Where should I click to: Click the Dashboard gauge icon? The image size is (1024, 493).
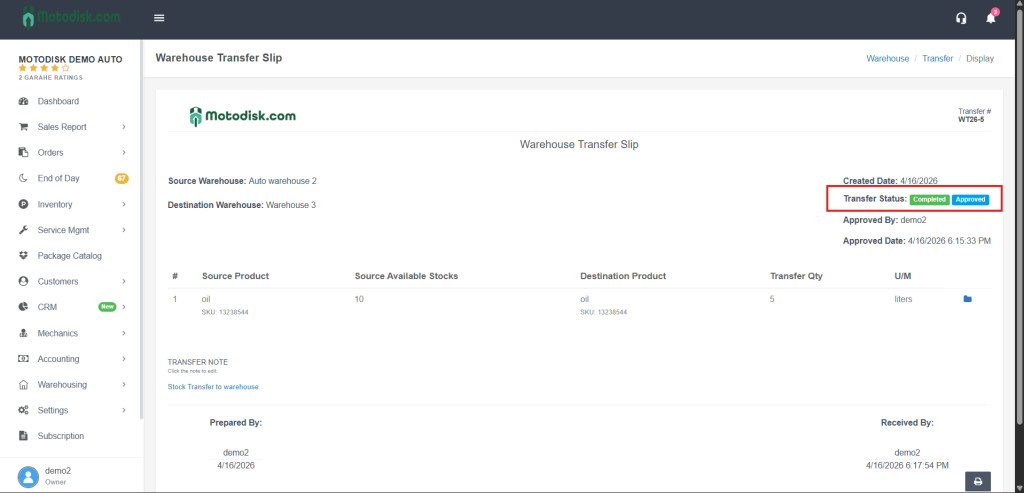click(x=23, y=101)
